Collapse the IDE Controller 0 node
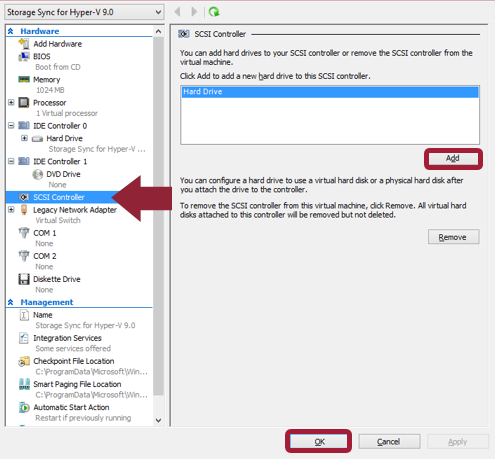Screen dimensions: 495x459 (x=11, y=125)
